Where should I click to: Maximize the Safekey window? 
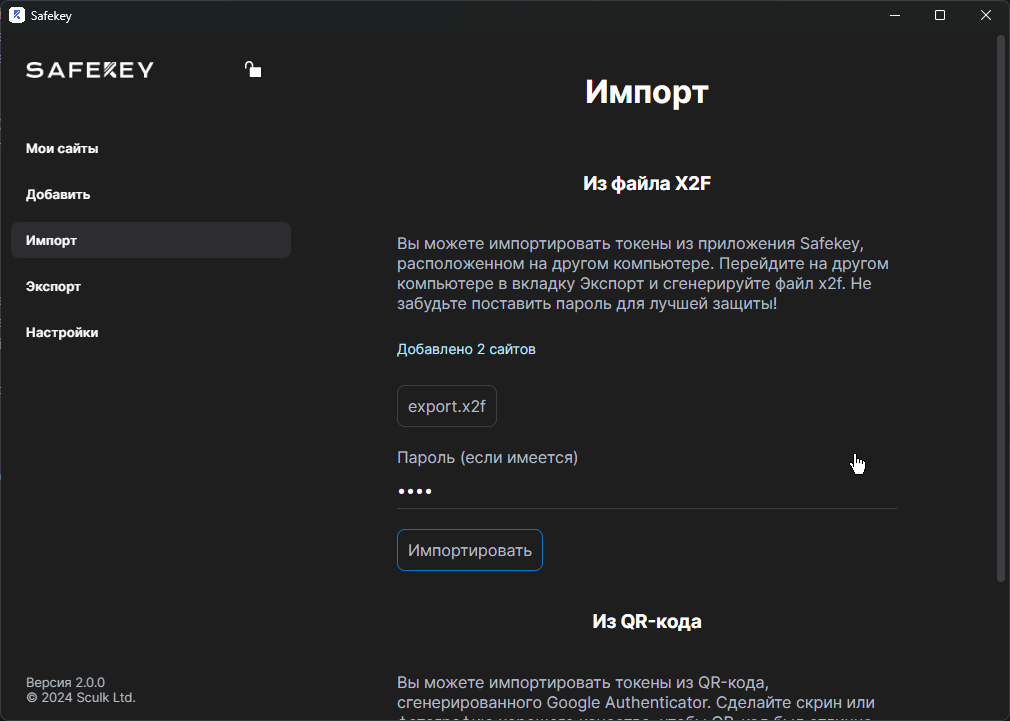pos(940,15)
